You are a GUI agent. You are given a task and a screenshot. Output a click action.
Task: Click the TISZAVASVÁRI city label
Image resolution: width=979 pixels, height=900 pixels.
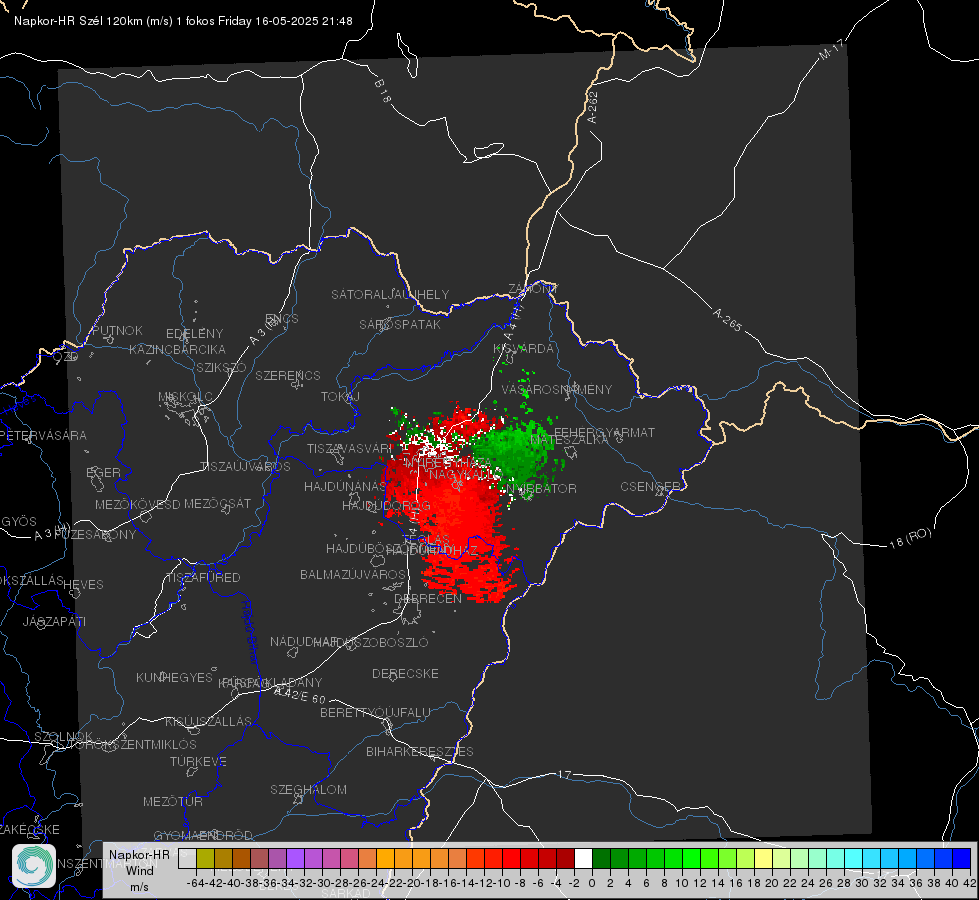tap(349, 448)
